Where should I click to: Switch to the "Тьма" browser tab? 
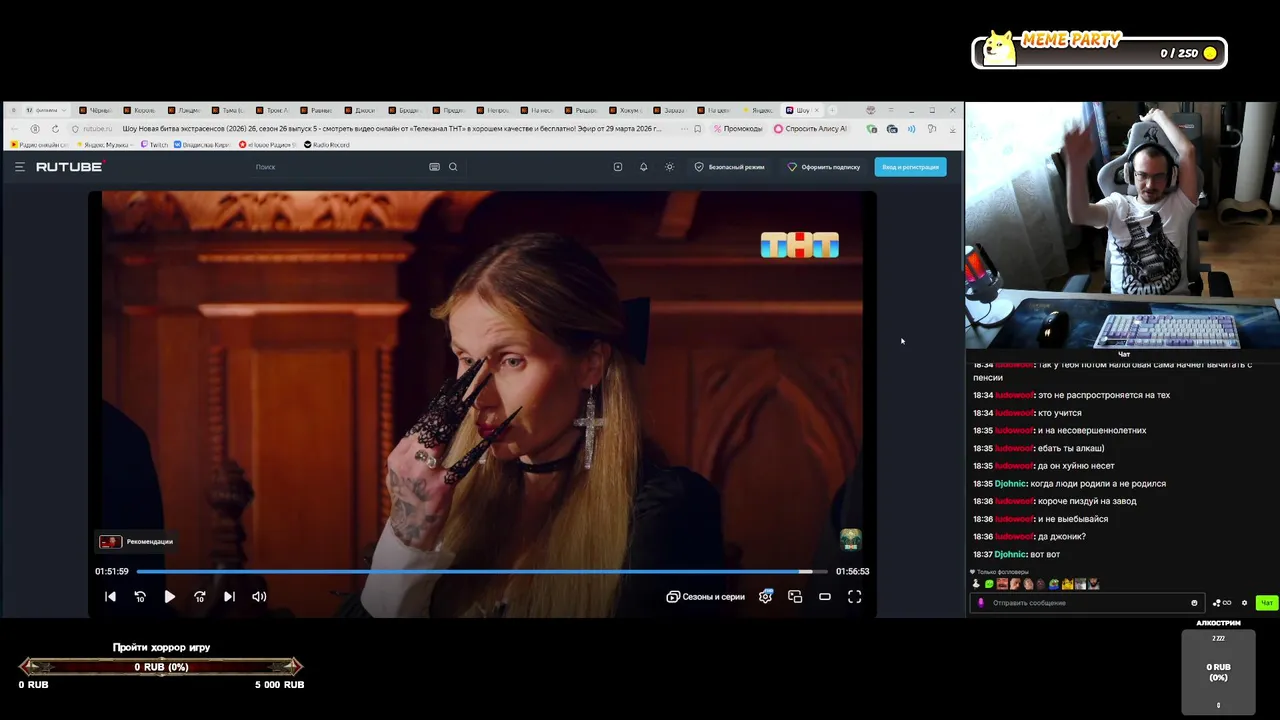230,110
